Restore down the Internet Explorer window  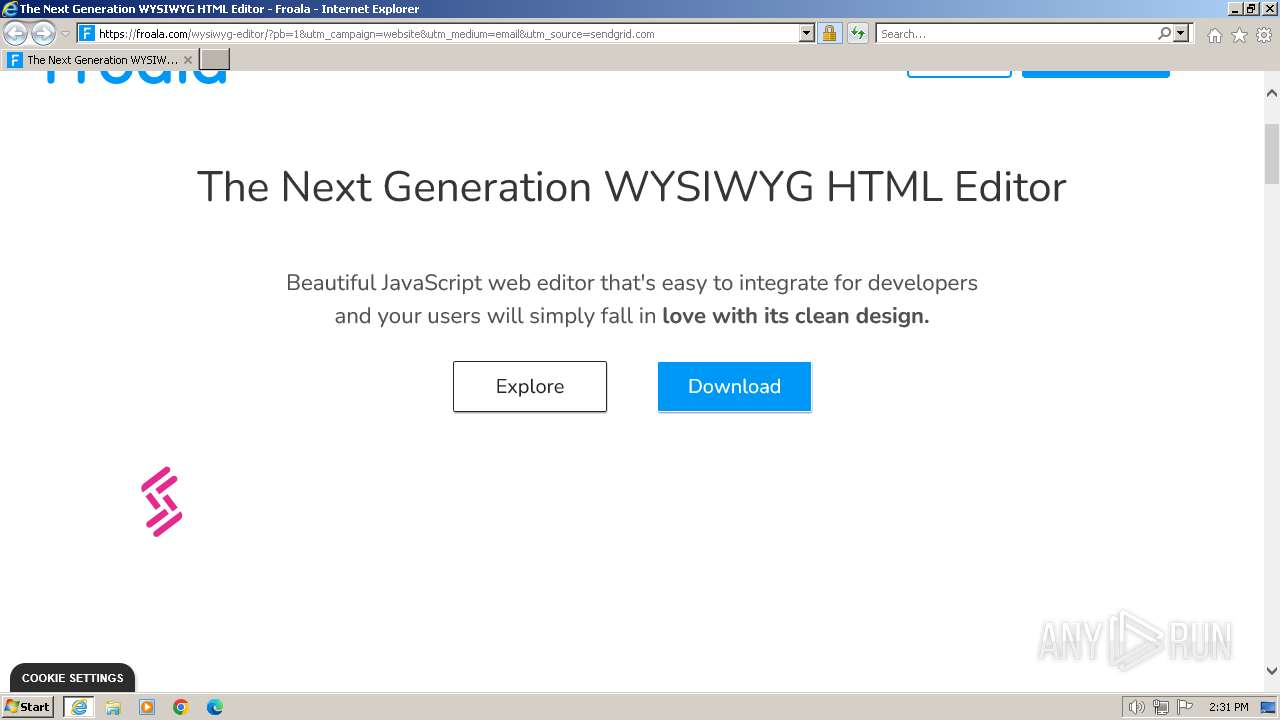(x=1252, y=8)
